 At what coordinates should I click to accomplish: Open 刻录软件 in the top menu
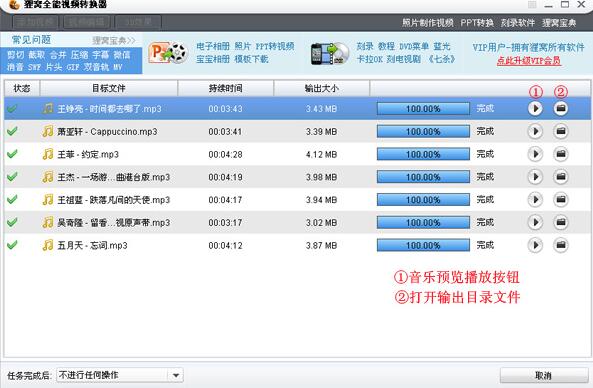click(x=518, y=23)
